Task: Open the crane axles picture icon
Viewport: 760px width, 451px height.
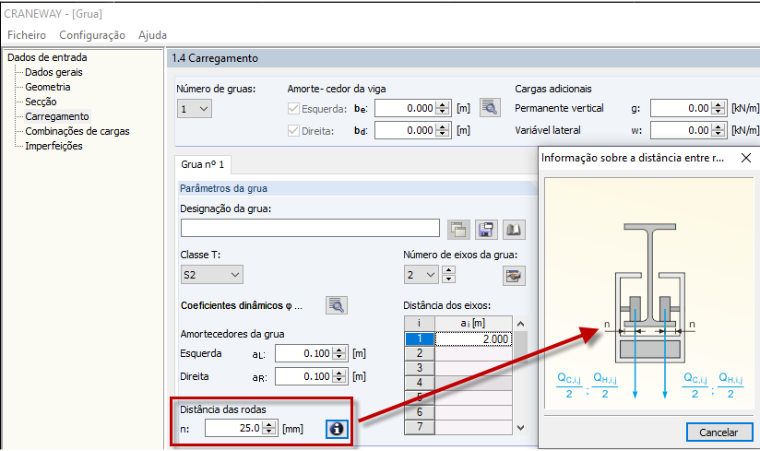Action: coord(514,276)
